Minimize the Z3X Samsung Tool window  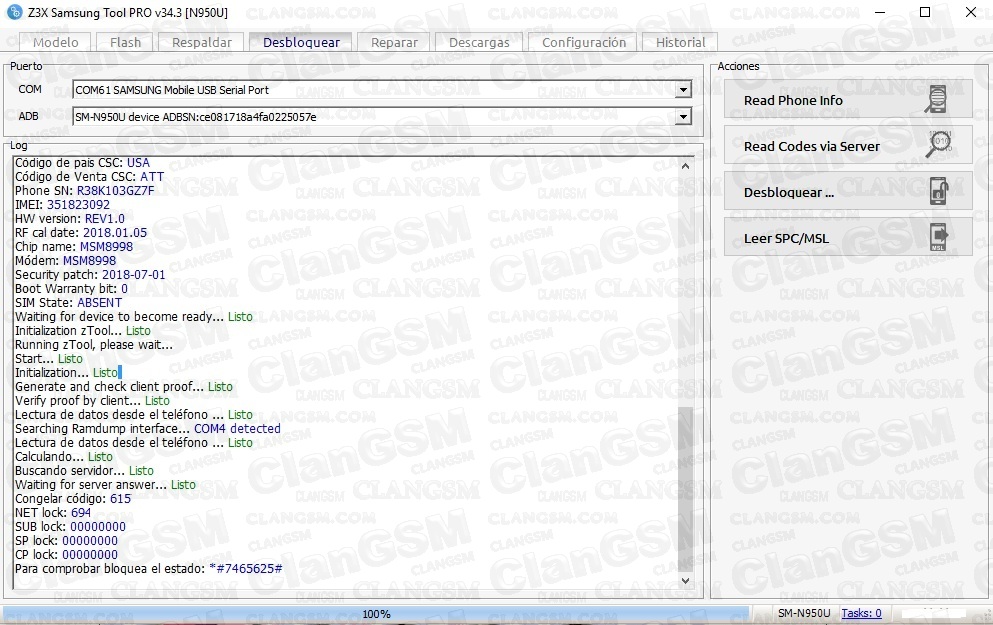point(880,12)
